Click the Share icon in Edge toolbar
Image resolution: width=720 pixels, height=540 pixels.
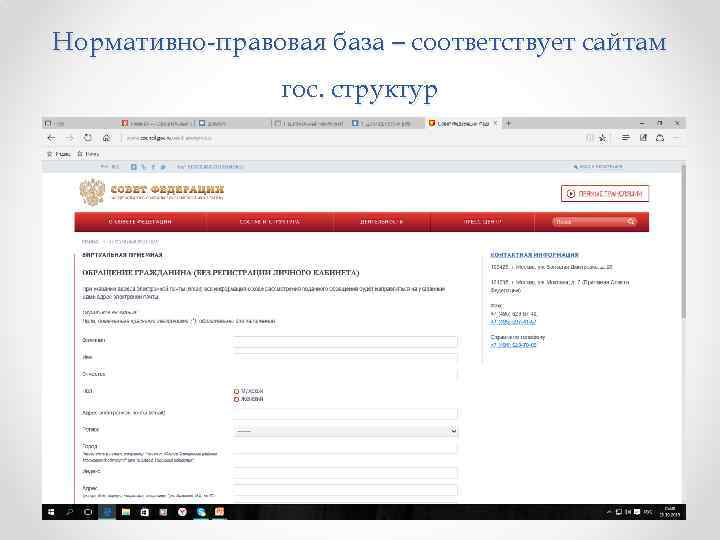pos(660,138)
